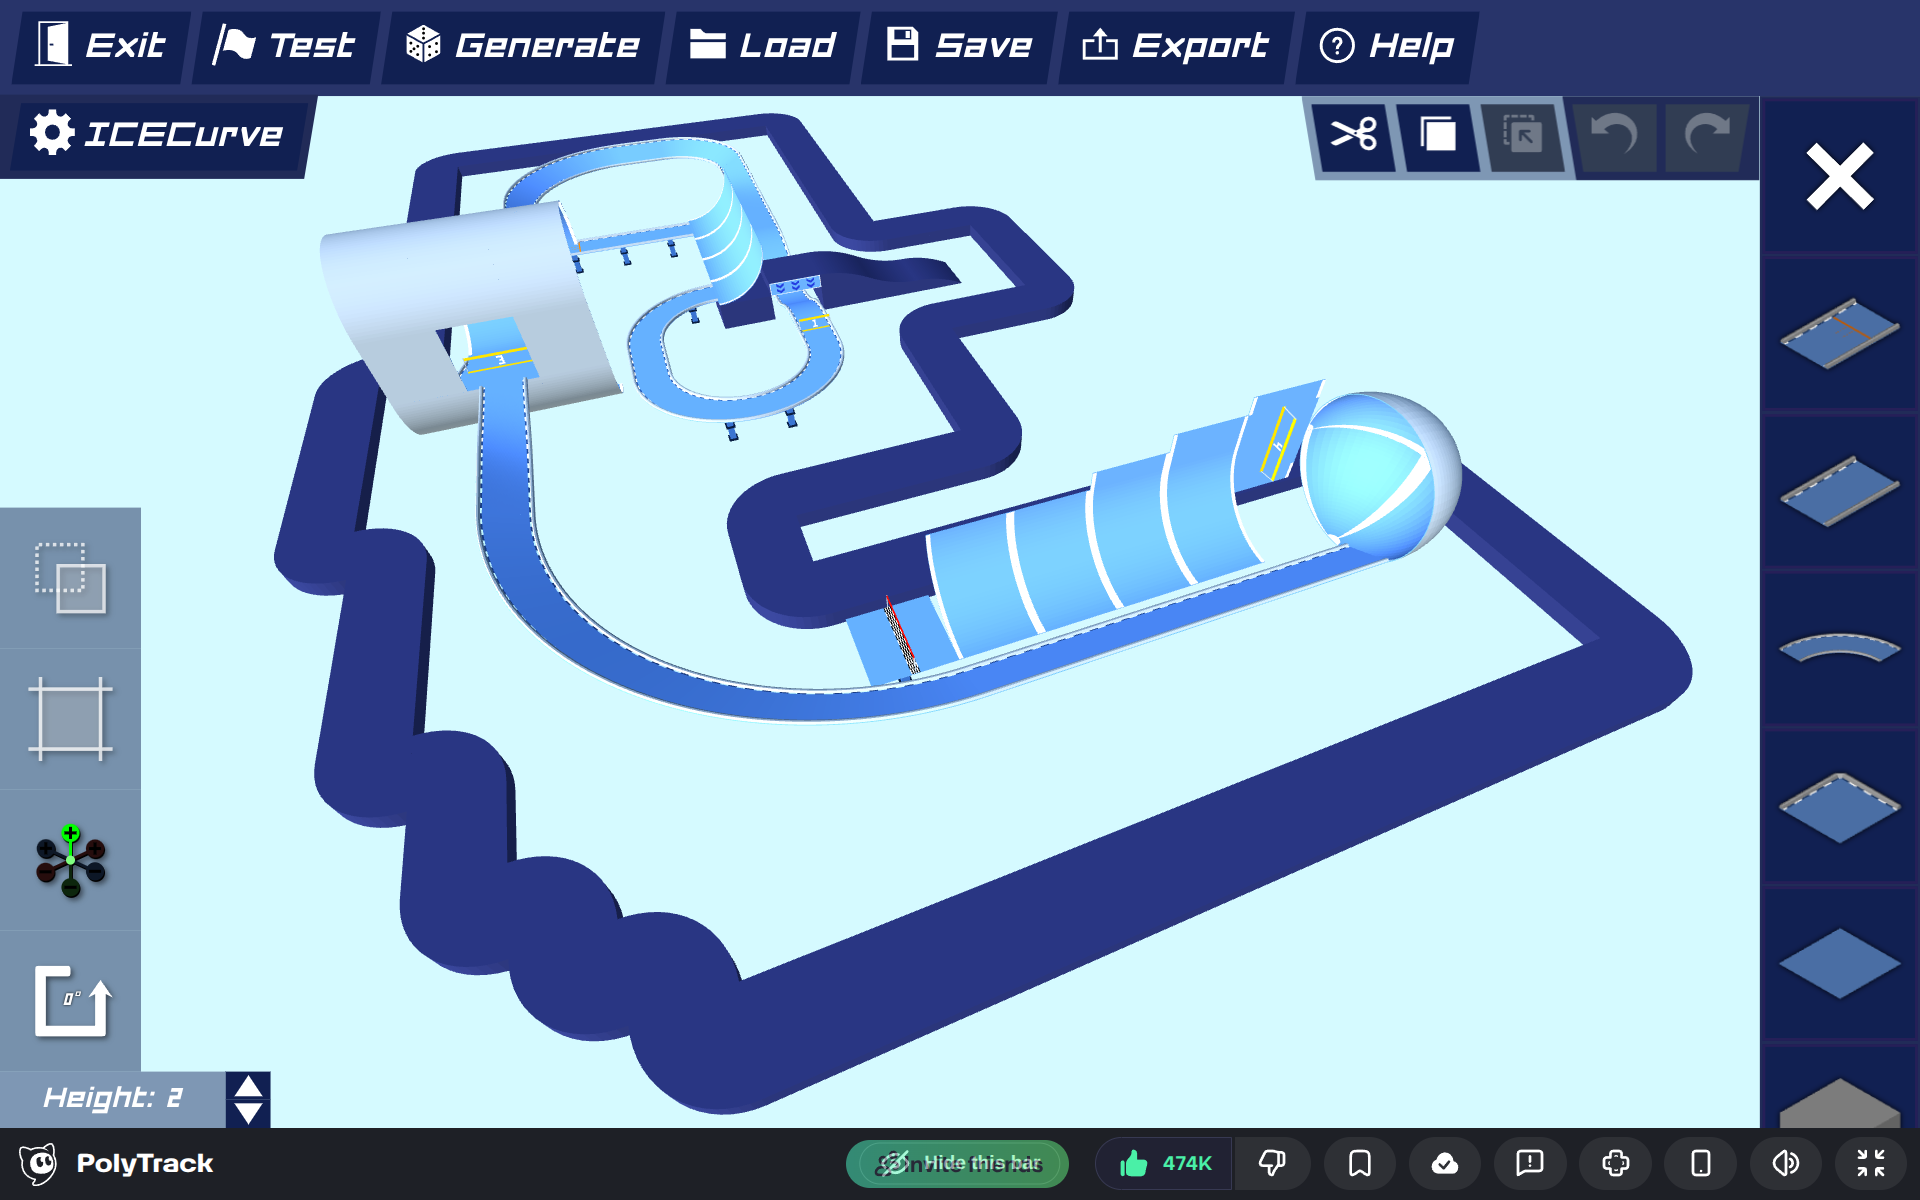Increase the height value

pyautogui.click(x=248, y=1087)
